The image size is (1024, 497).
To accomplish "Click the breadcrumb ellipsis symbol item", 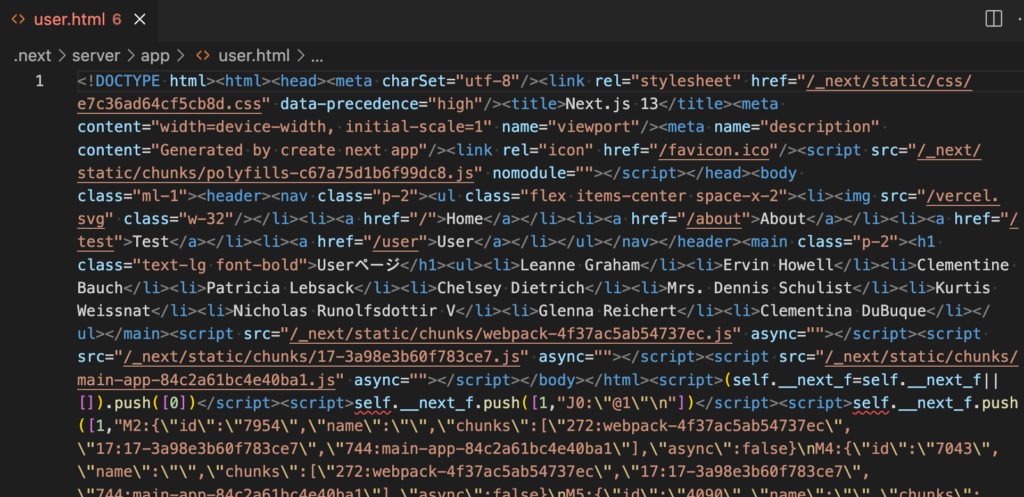I will pyautogui.click(x=317, y=56).
